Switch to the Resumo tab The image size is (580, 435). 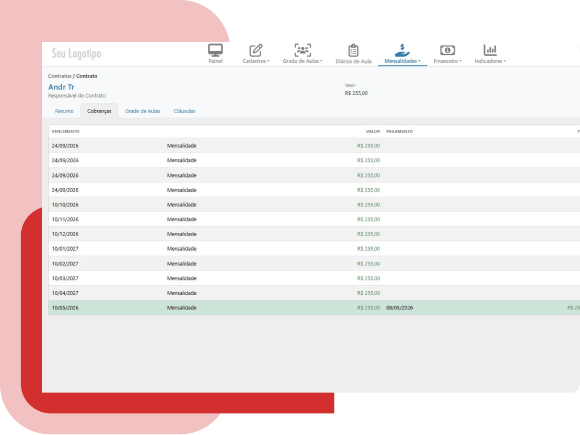(64, 111)
